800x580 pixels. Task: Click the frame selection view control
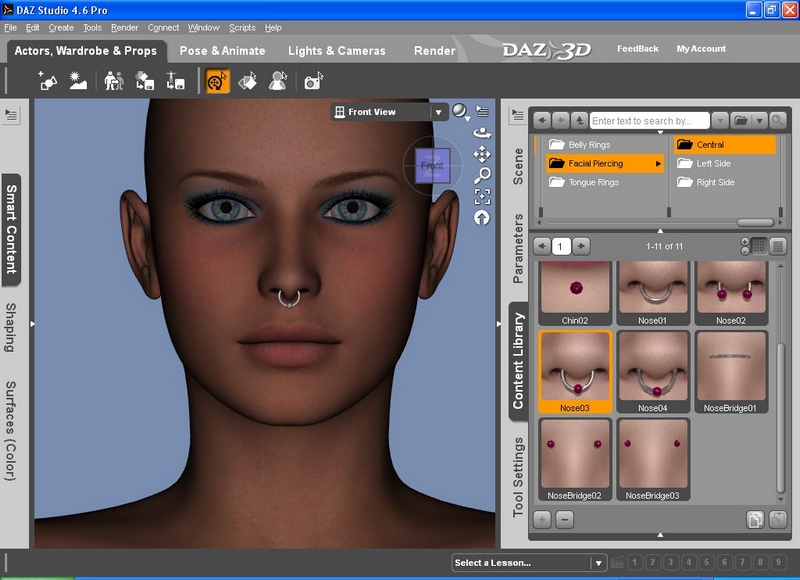482,196
